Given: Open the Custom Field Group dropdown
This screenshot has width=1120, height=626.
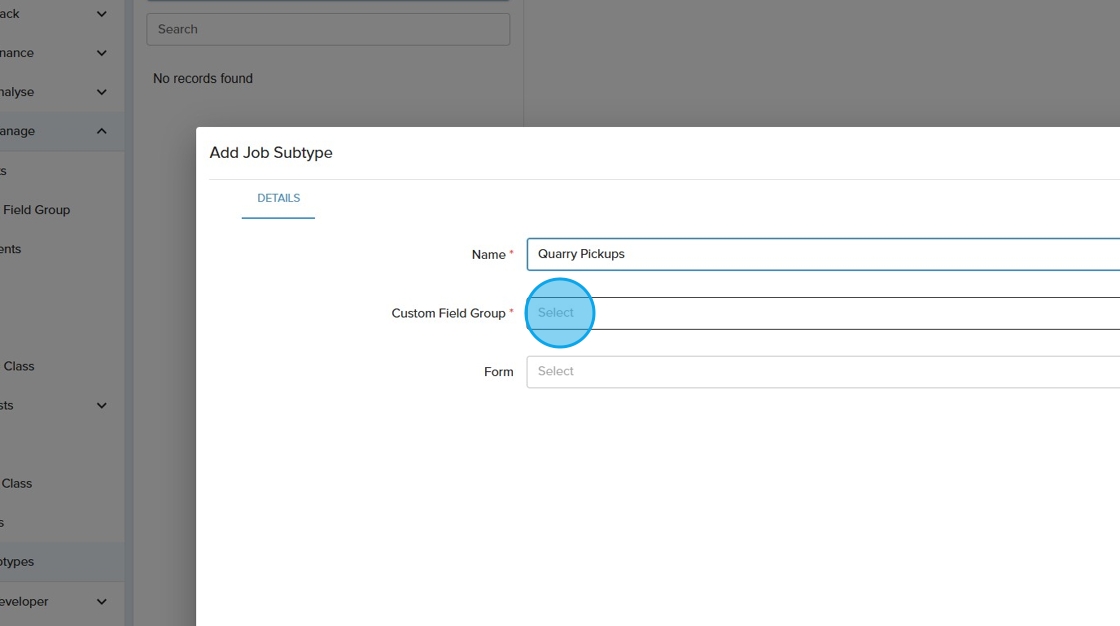Looking at the screenshot, I should pyautogui.click(x=820, y=313).
